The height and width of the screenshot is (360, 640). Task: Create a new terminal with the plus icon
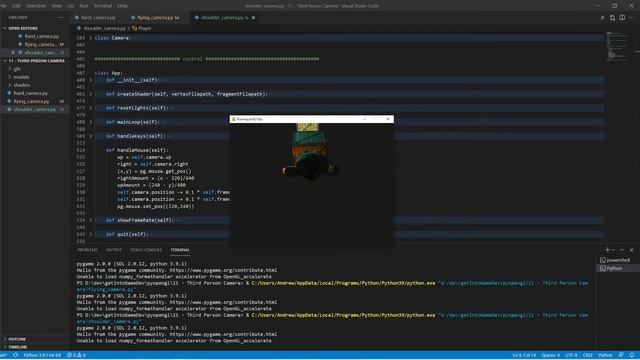pos(607,250)
